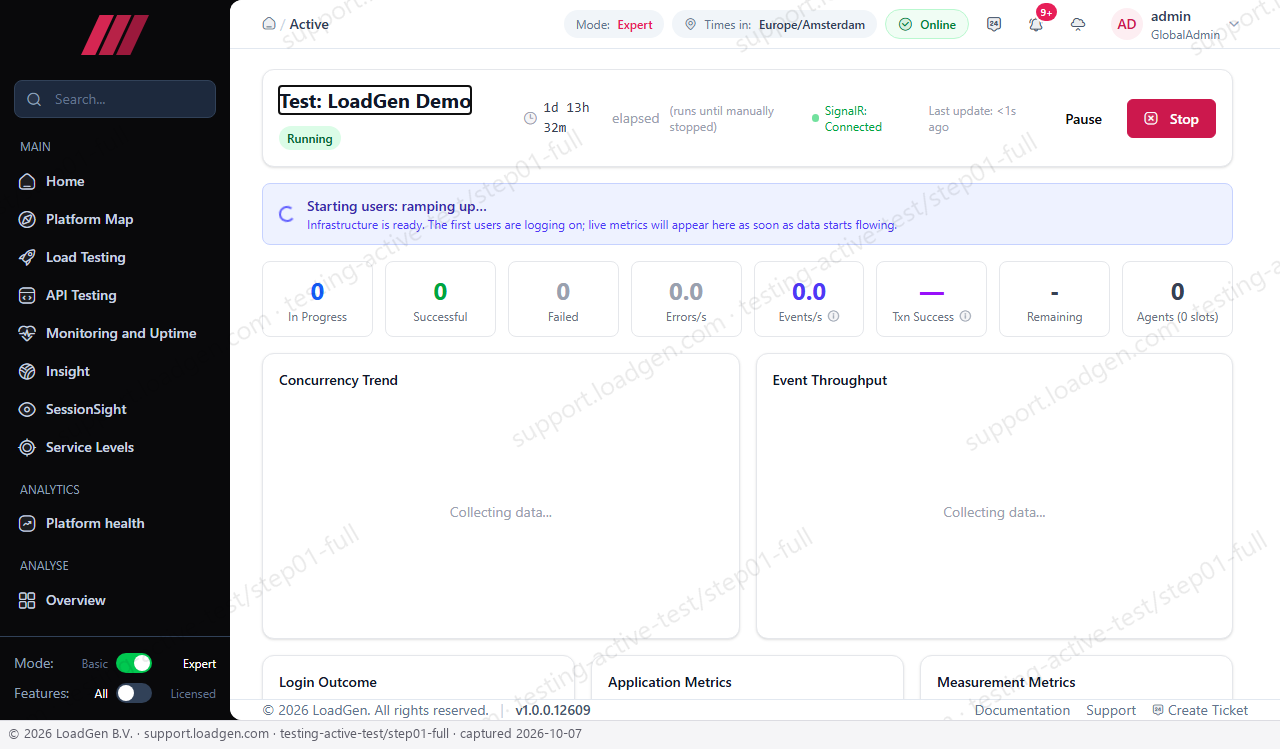Toggle the All/Licensed features switch
This screenshot has width=1280, height=749.
tap(134, 693)
